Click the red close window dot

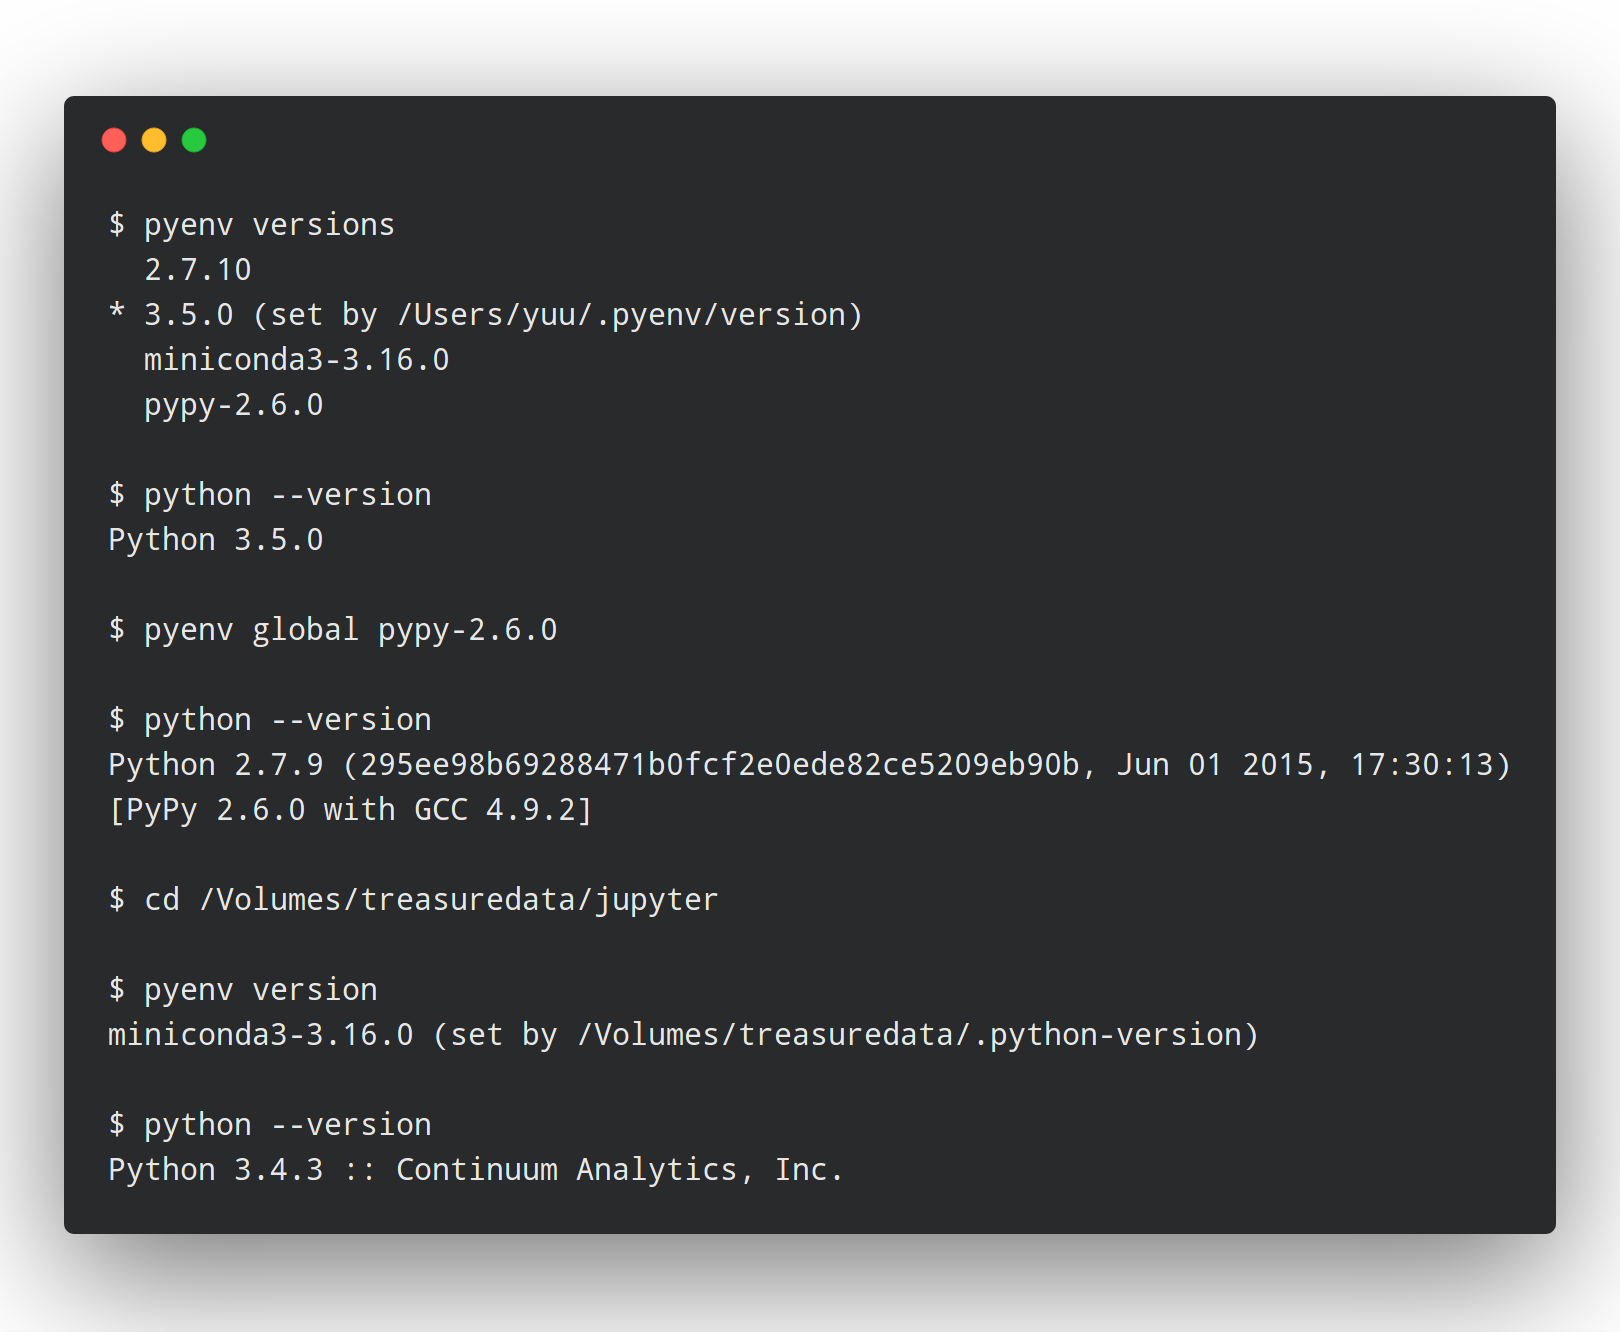click(114, 140)
